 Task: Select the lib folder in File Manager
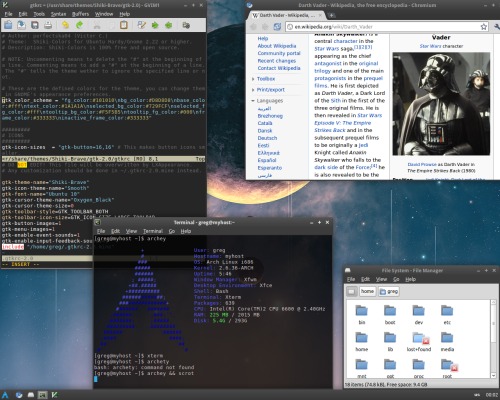pos(390,342)
